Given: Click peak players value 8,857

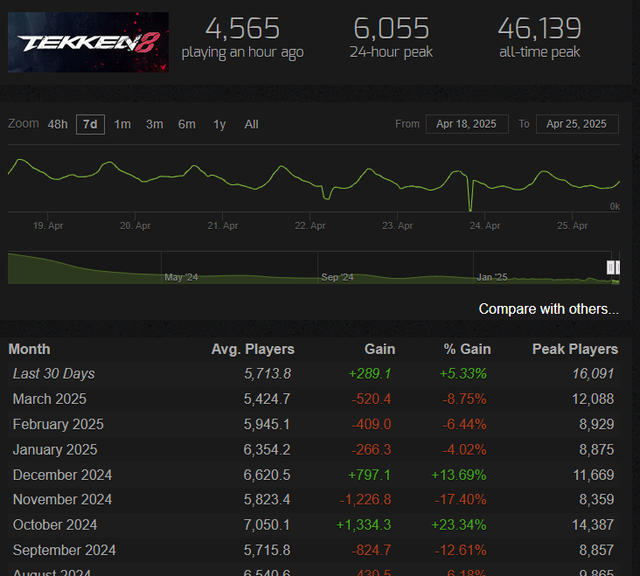Looking at the screenshot, I should point(597,550).
